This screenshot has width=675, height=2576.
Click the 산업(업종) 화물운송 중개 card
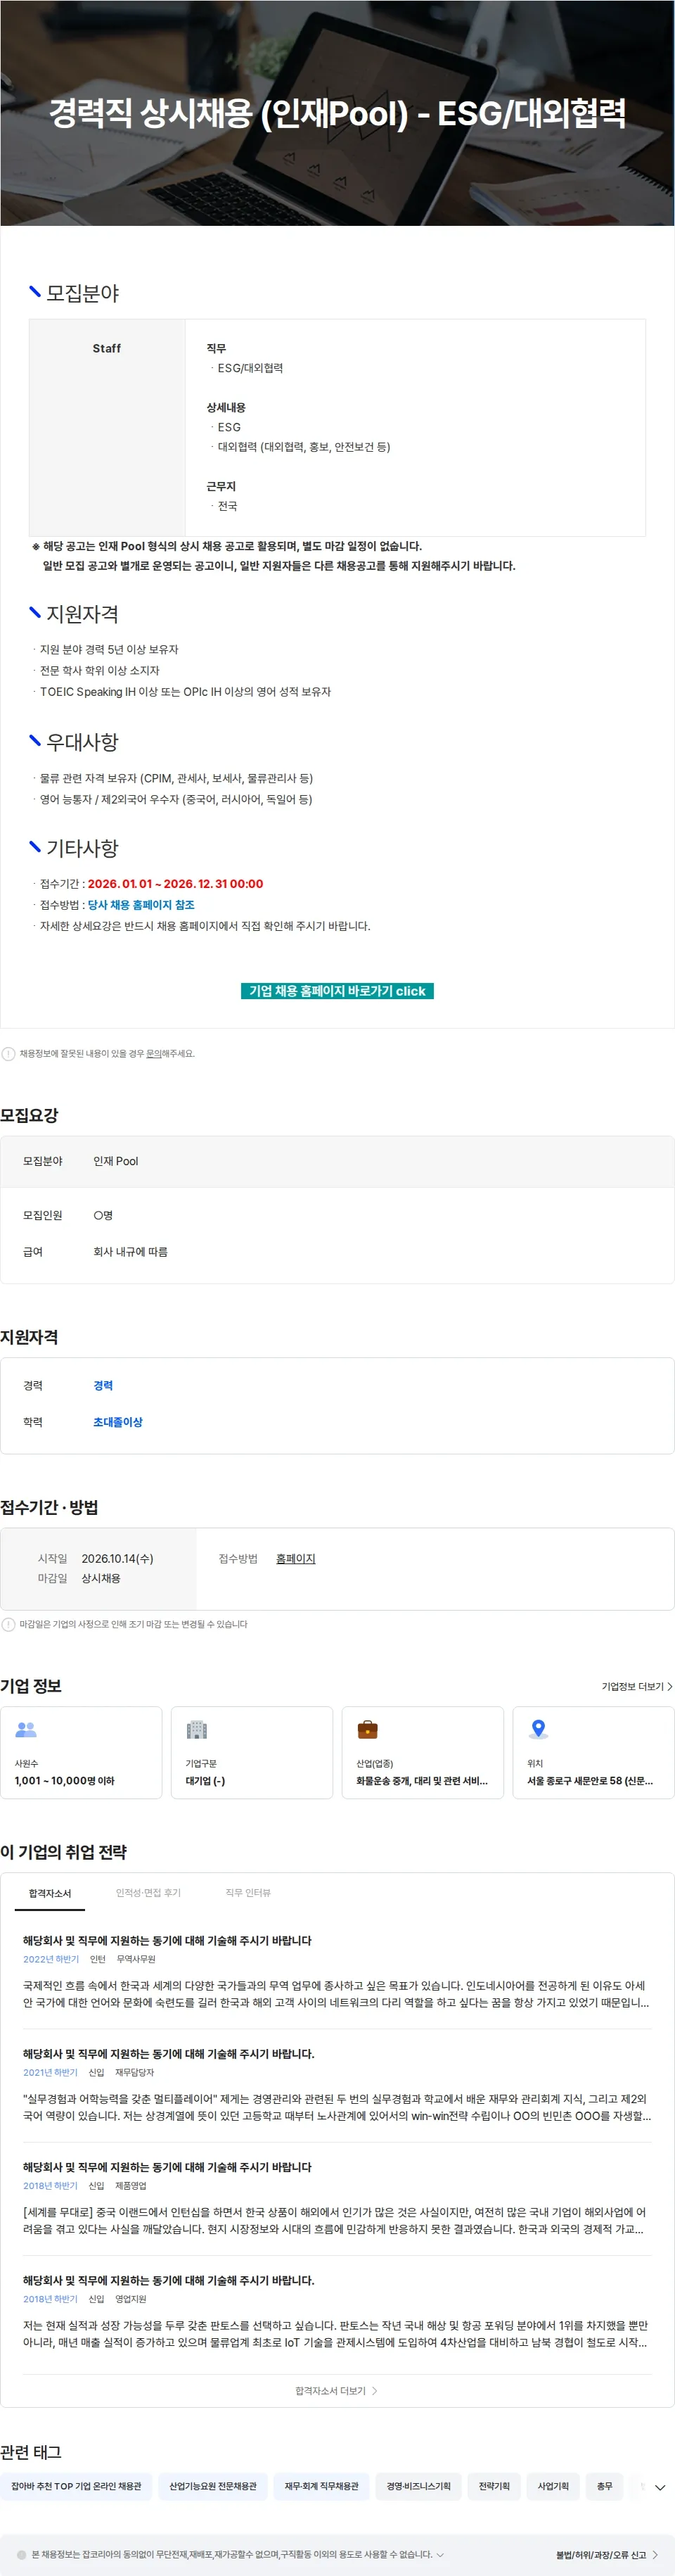click(423, 1752)
